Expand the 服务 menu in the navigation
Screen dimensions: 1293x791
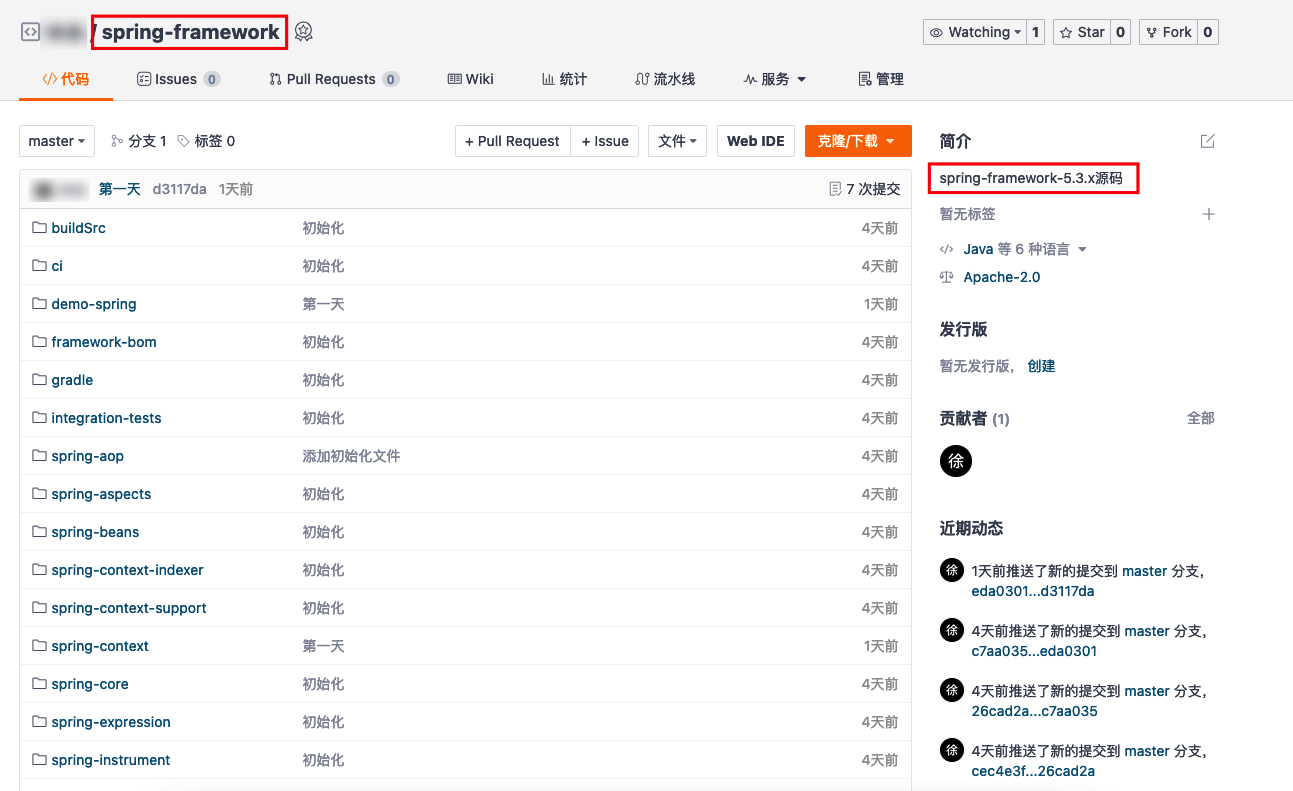775,79
